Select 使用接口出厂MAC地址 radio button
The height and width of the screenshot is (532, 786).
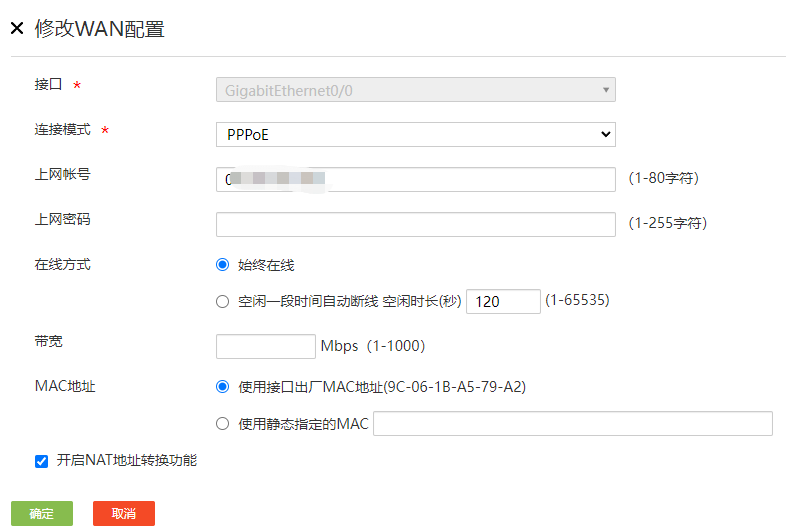pos(223,386)
